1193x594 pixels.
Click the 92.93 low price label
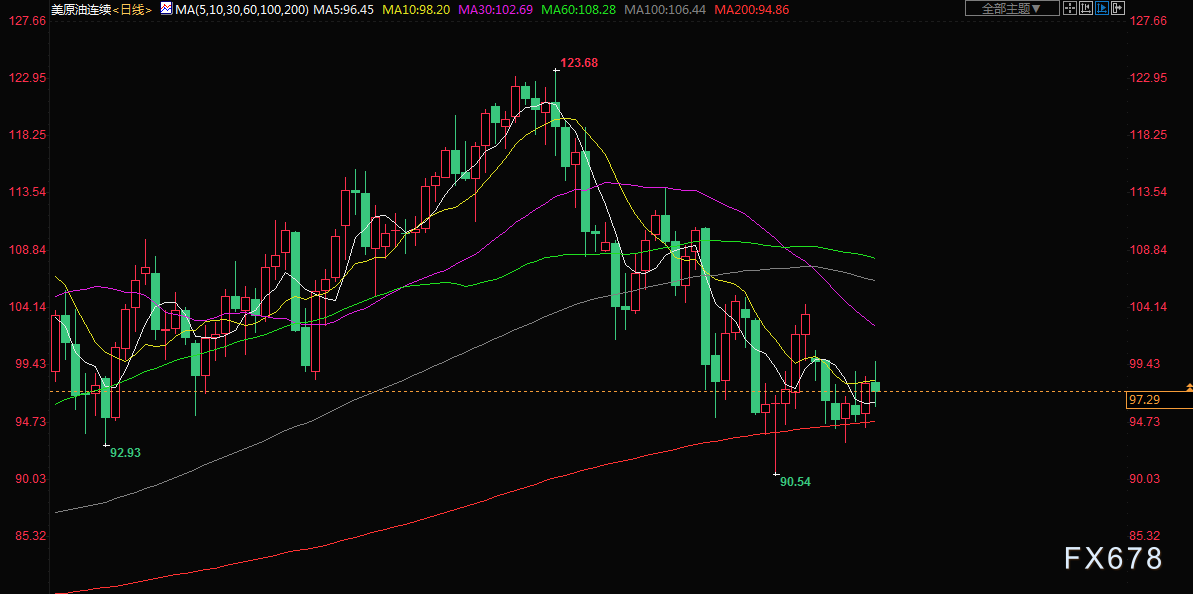pos(126,452)
